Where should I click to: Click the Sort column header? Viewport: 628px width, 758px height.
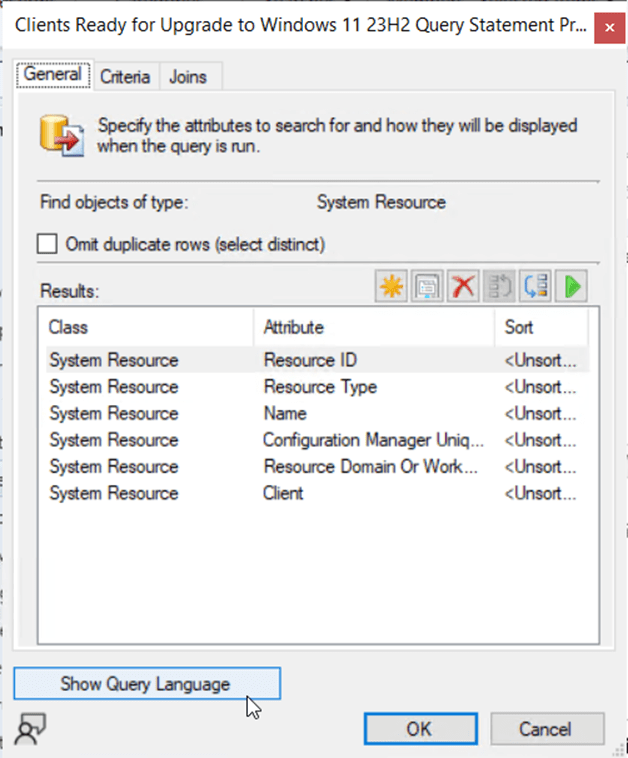[x=540, y=327]
